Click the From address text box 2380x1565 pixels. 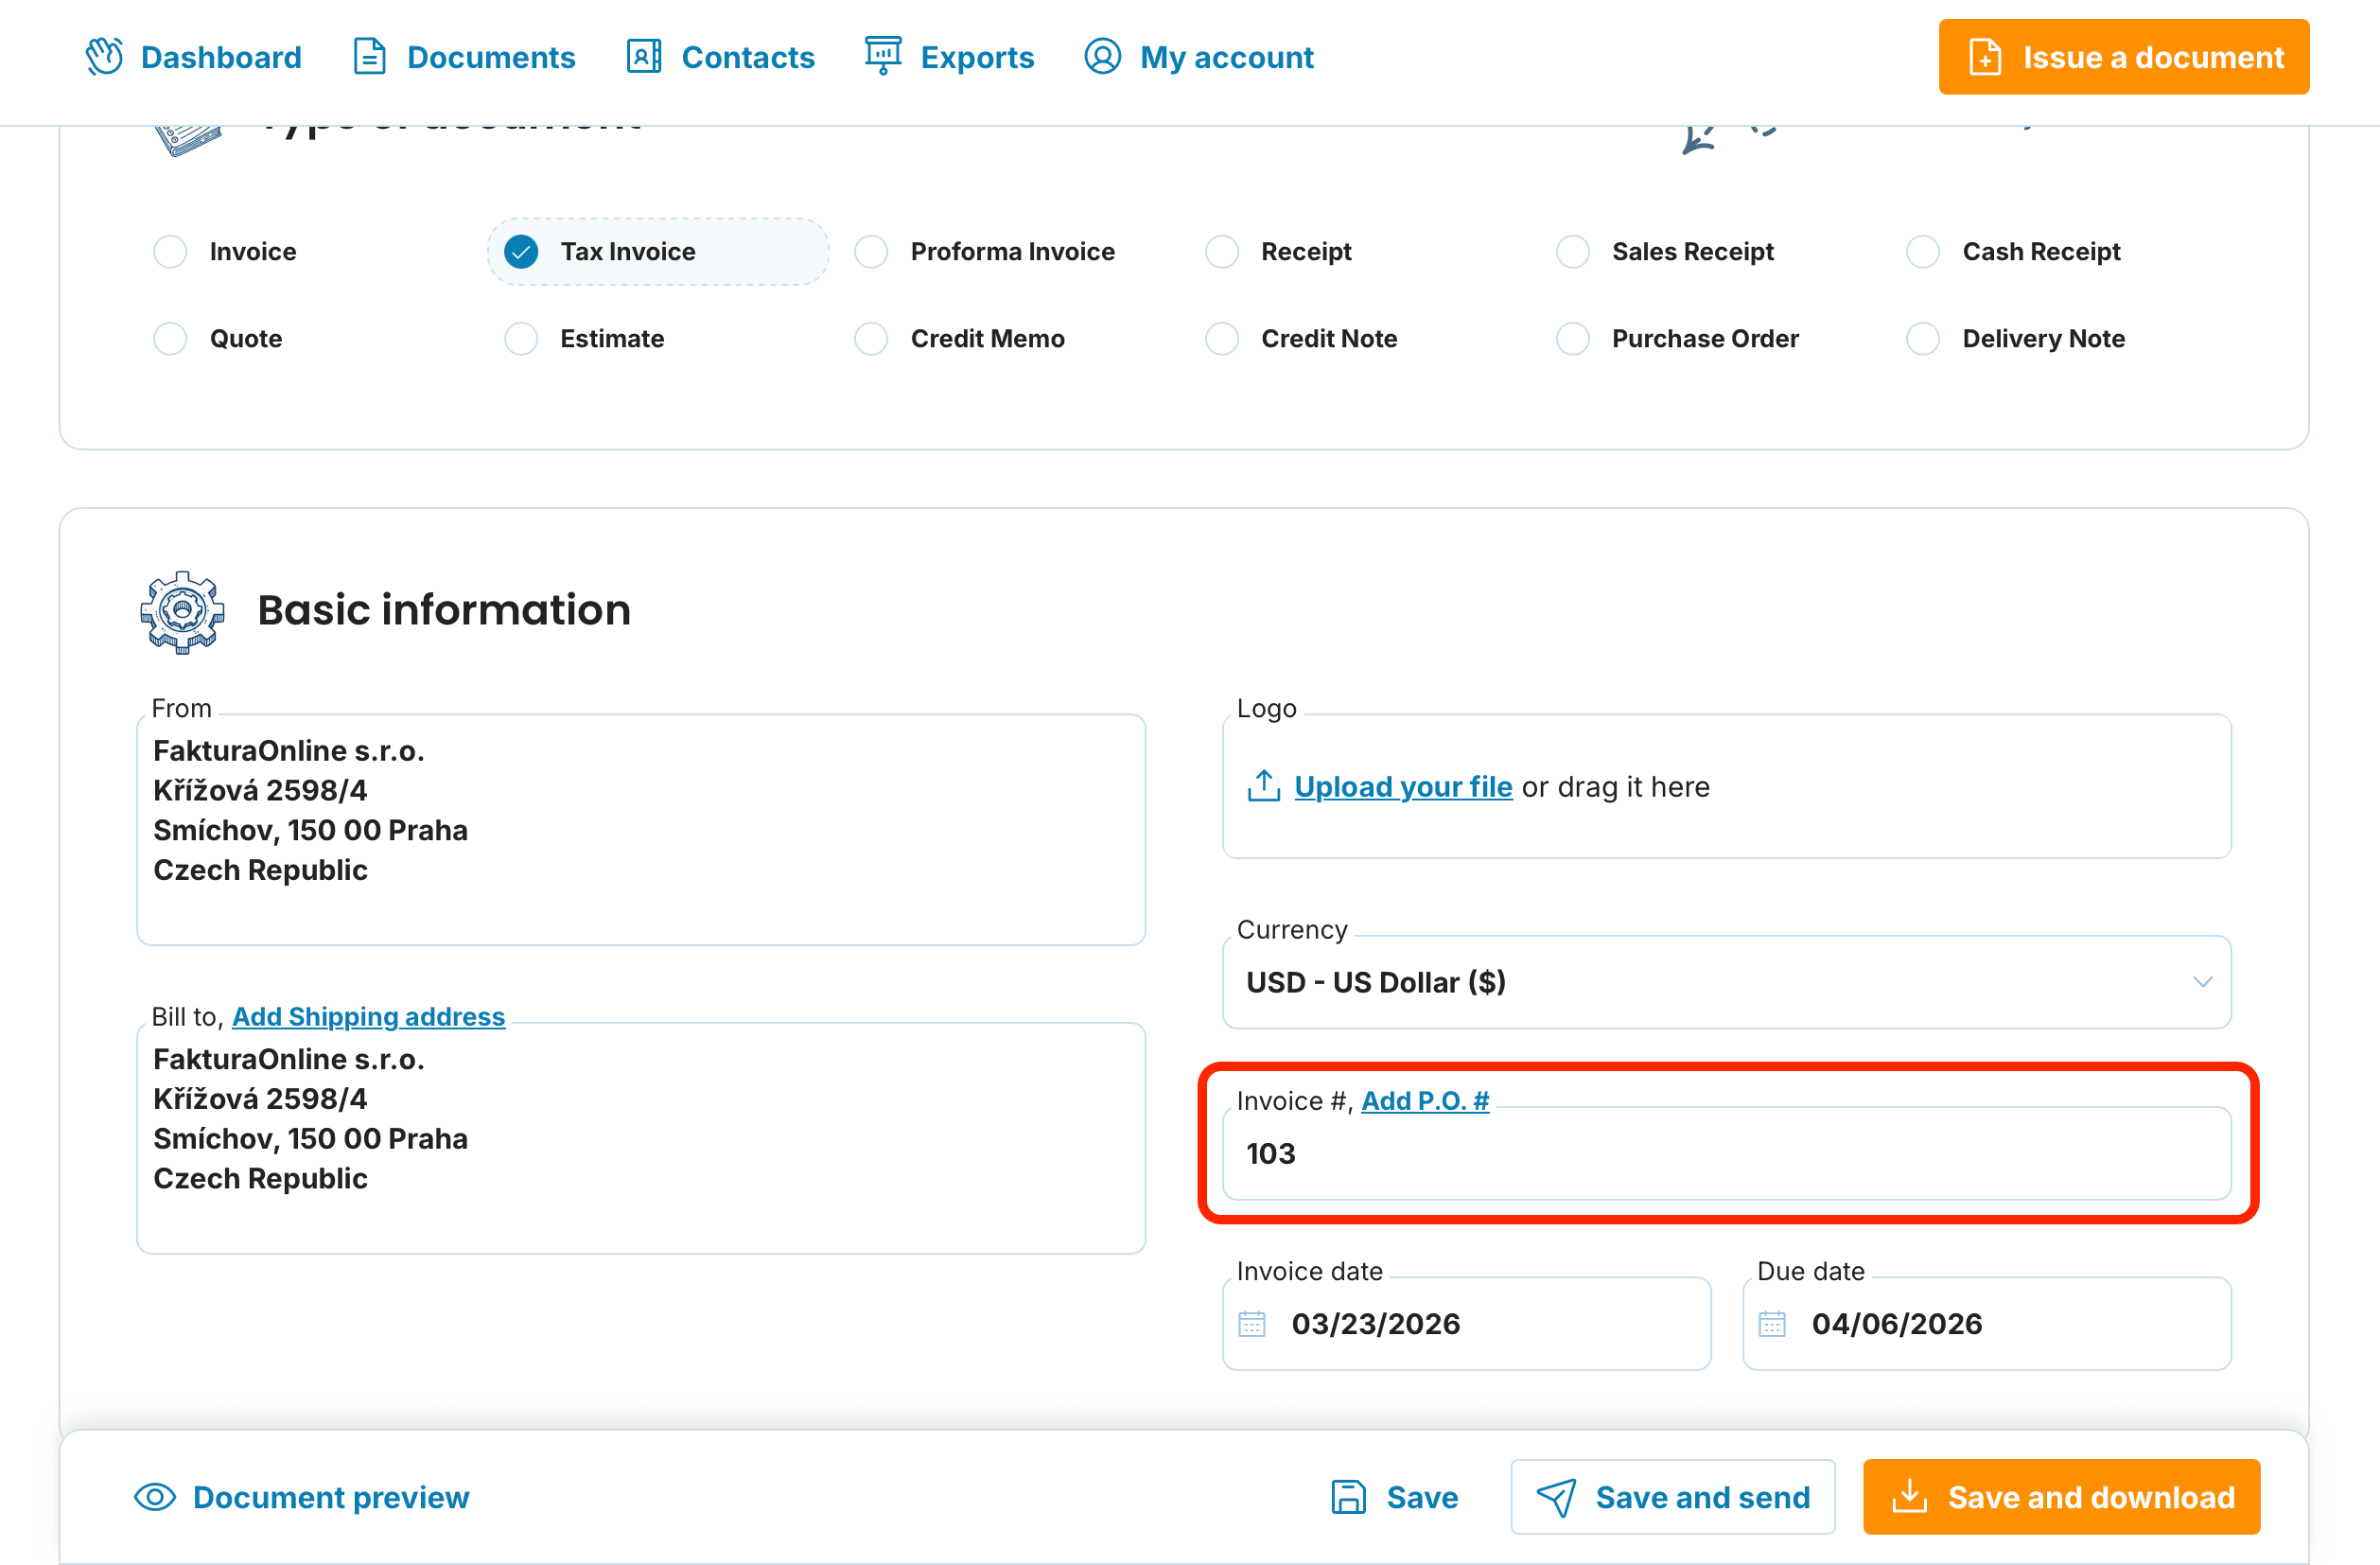(641, 830)
